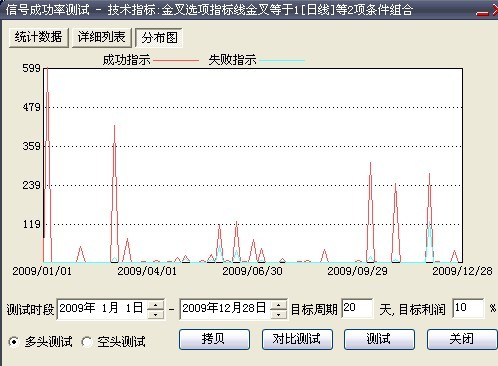Decrease the start date with down arrow
The height and width of the screenshot is (366, 498).
pos(155,314)
